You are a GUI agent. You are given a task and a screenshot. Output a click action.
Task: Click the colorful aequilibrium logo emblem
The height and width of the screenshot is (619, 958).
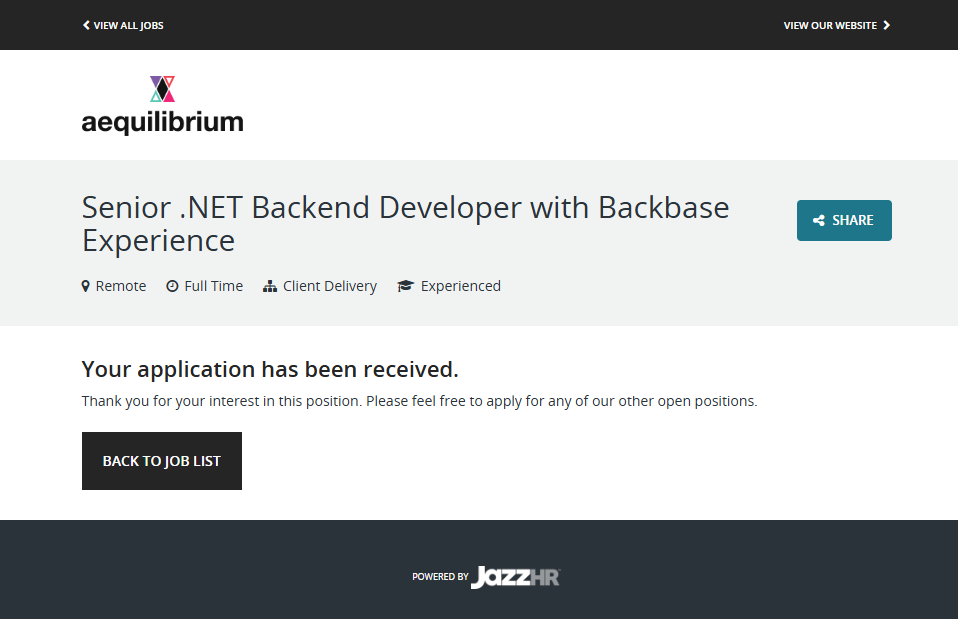(x=163, y=89)
